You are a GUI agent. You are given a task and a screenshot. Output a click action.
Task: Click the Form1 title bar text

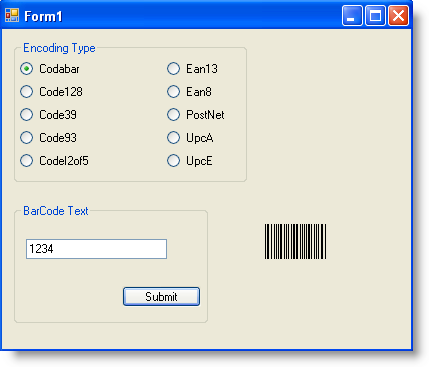pyautogui.click(x=43, y=16)
